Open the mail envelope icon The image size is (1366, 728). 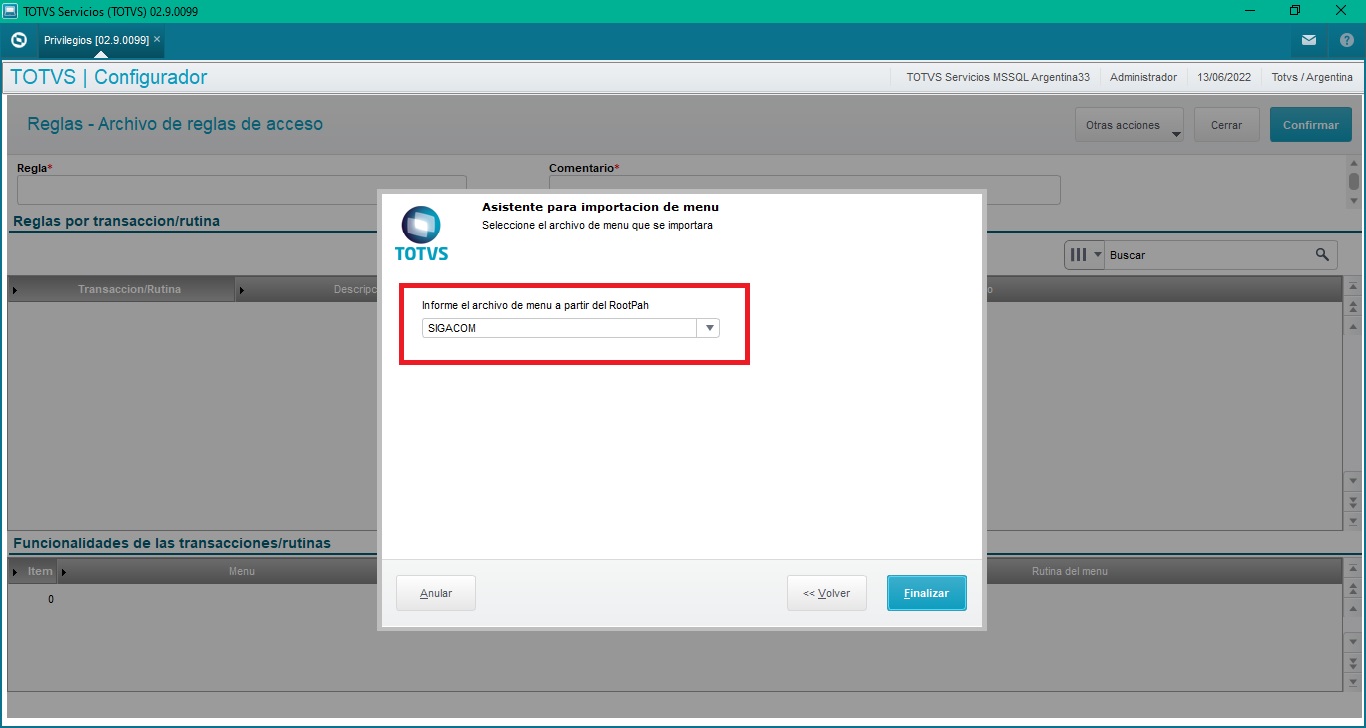click(1309, 40)
